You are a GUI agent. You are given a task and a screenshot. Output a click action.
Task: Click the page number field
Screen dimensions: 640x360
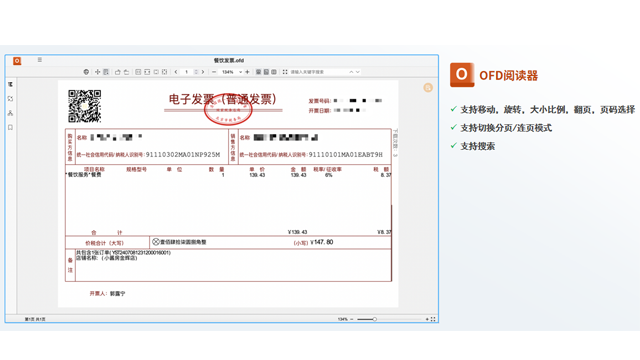tap(187, 72)
